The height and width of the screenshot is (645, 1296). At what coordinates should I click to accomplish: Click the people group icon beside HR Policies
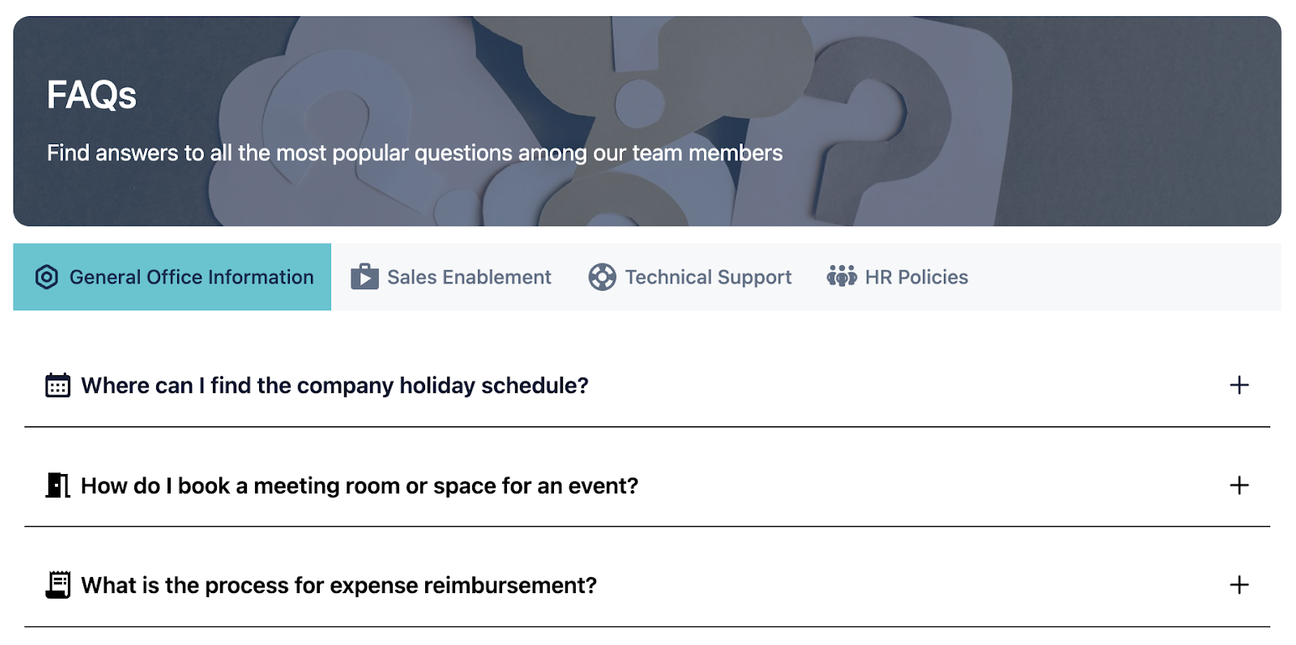coord(841,277)
